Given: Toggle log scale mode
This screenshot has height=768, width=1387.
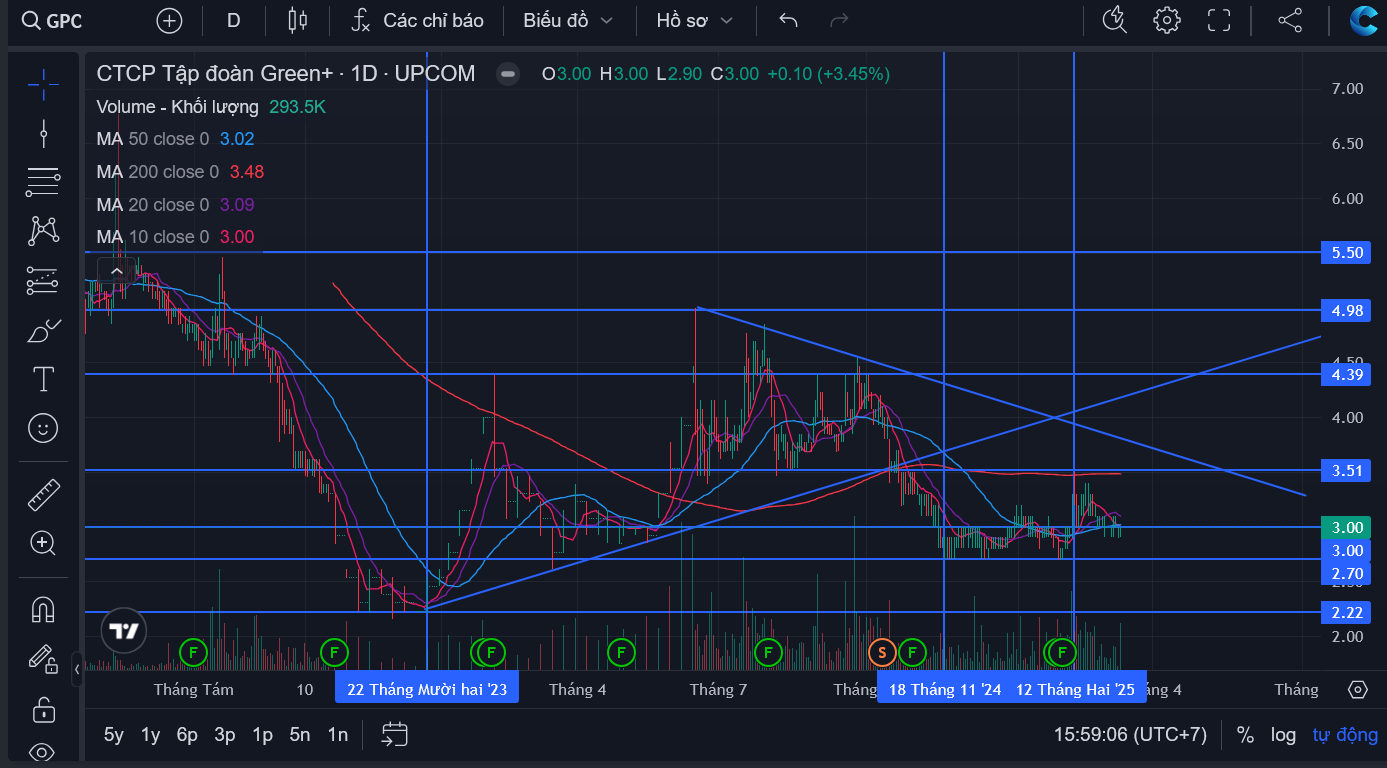Looking at the screenshot, I should (x=1283, y=735).
